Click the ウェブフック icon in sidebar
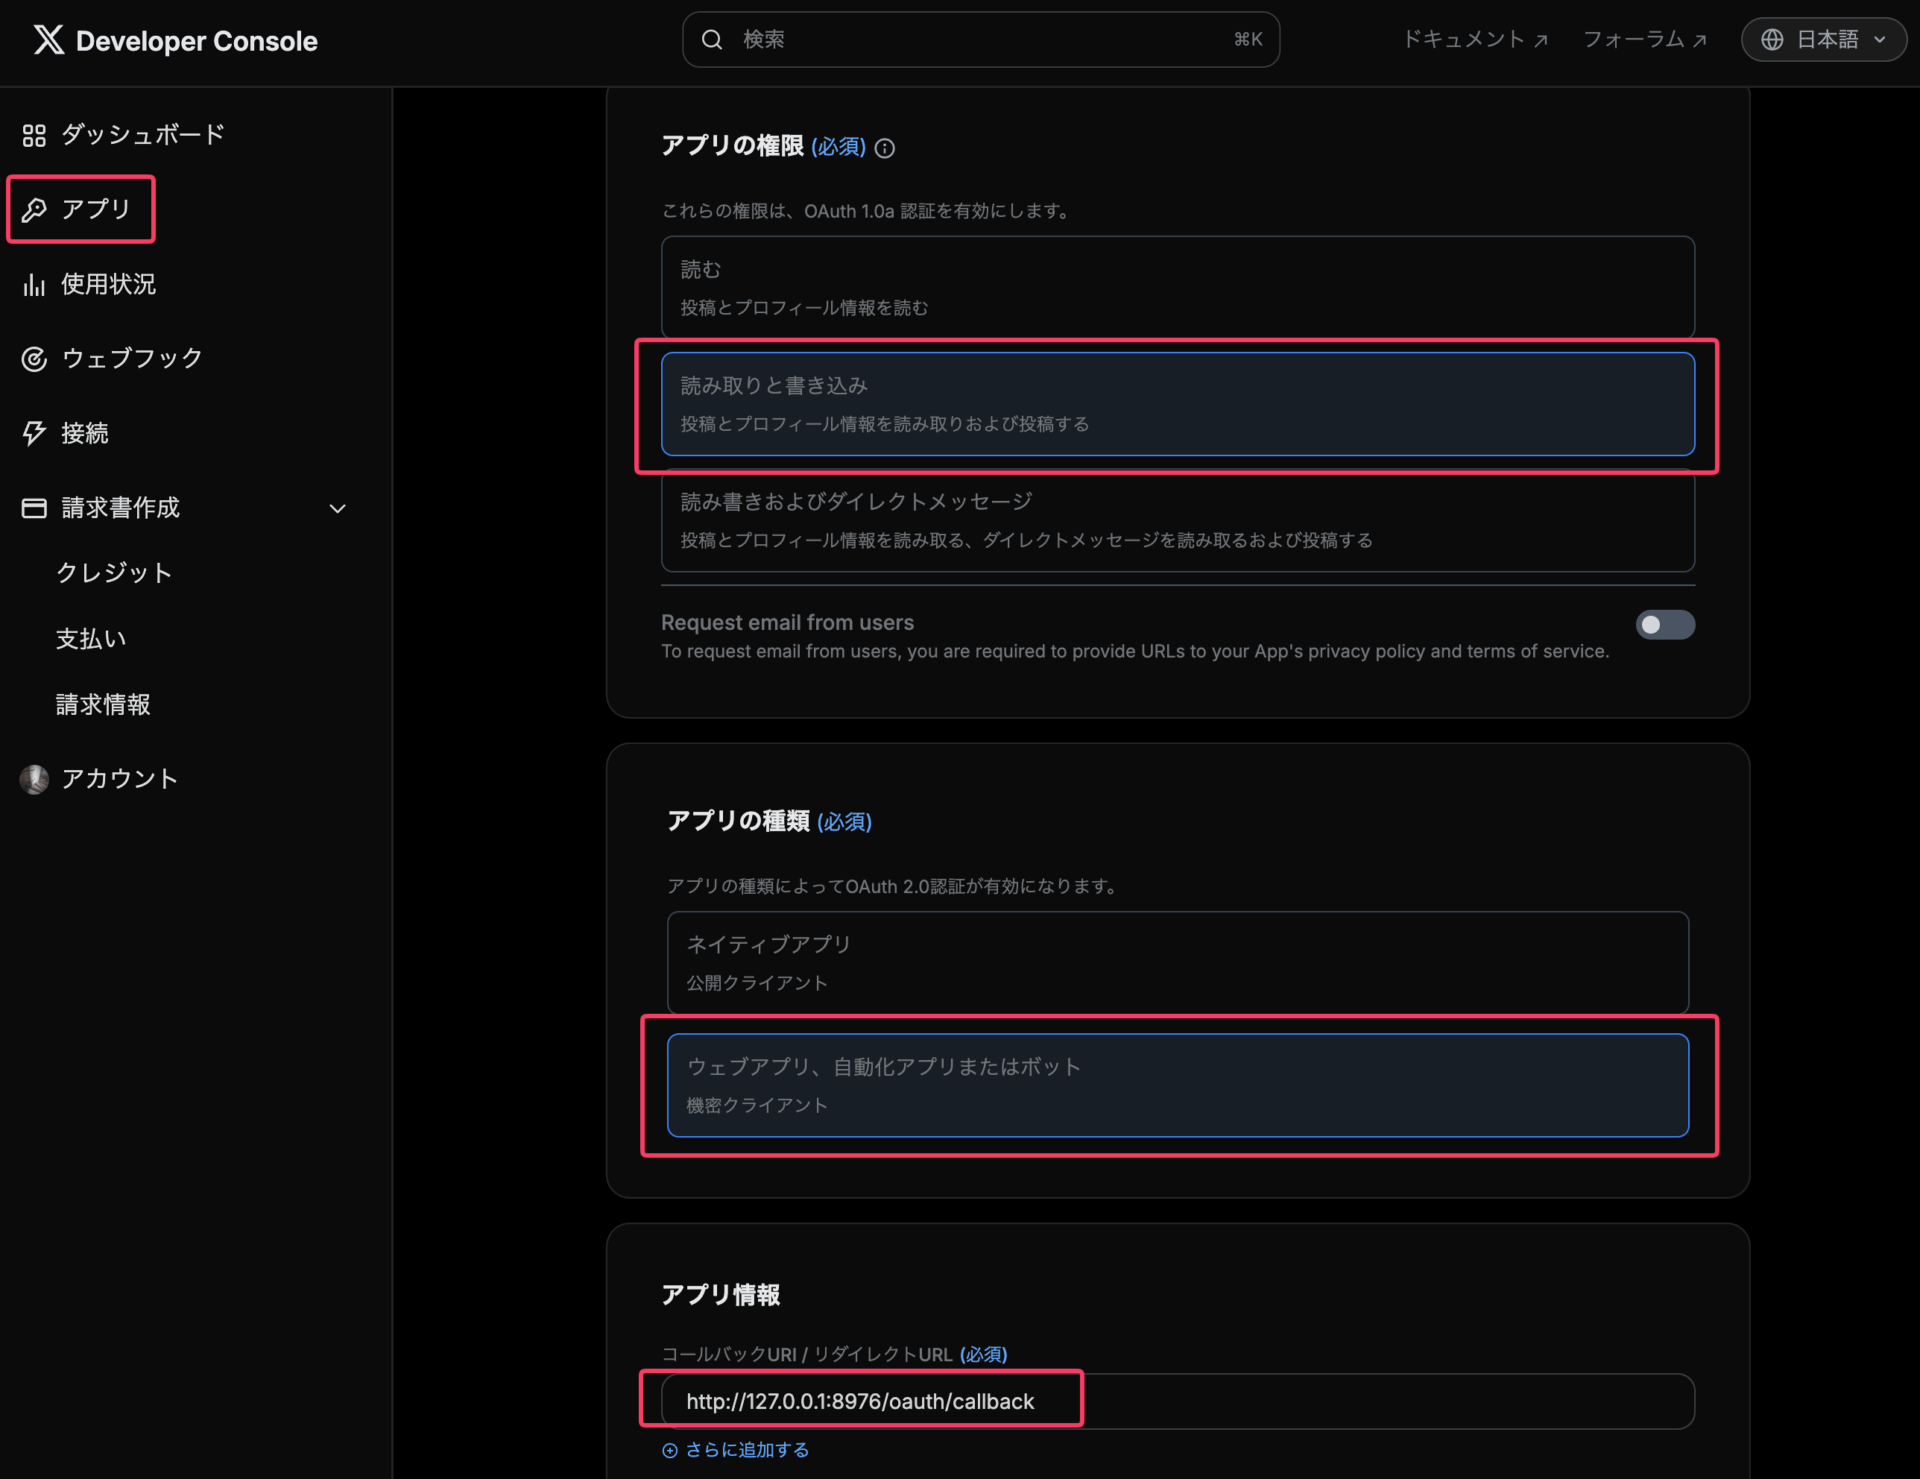The image size is (1920, 1479). point(34,358)
